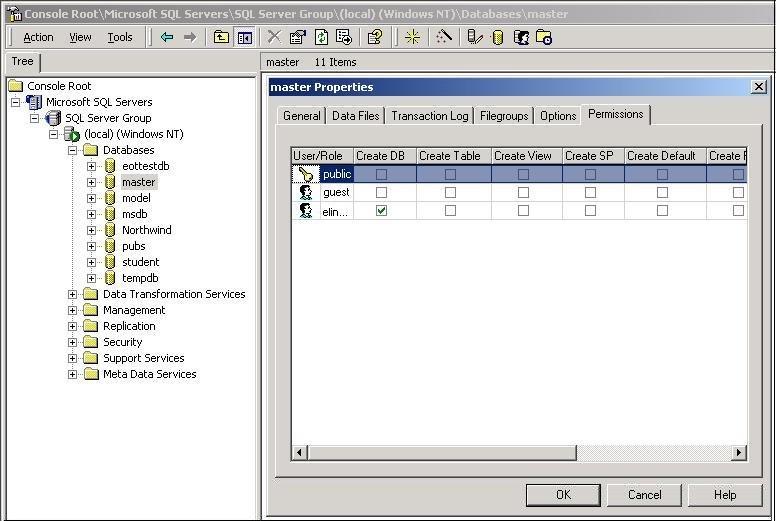Switch to the Transaction Log tab

pos(430,116)
